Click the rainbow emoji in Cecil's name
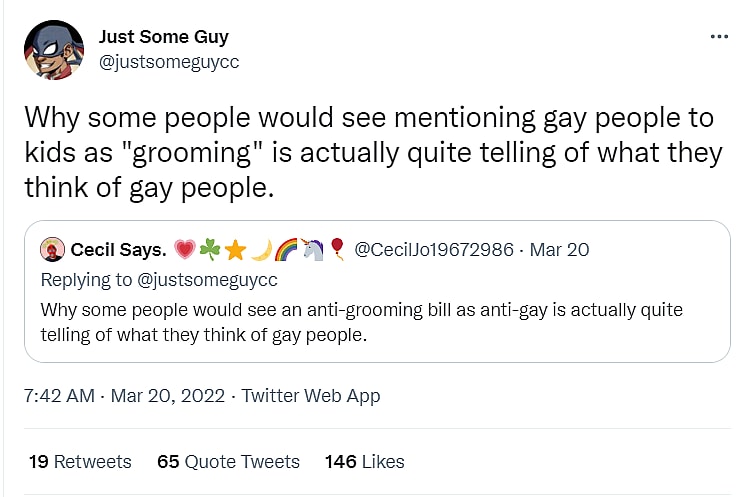The width and height of the screenshot is (750, 497). (286, 249)
